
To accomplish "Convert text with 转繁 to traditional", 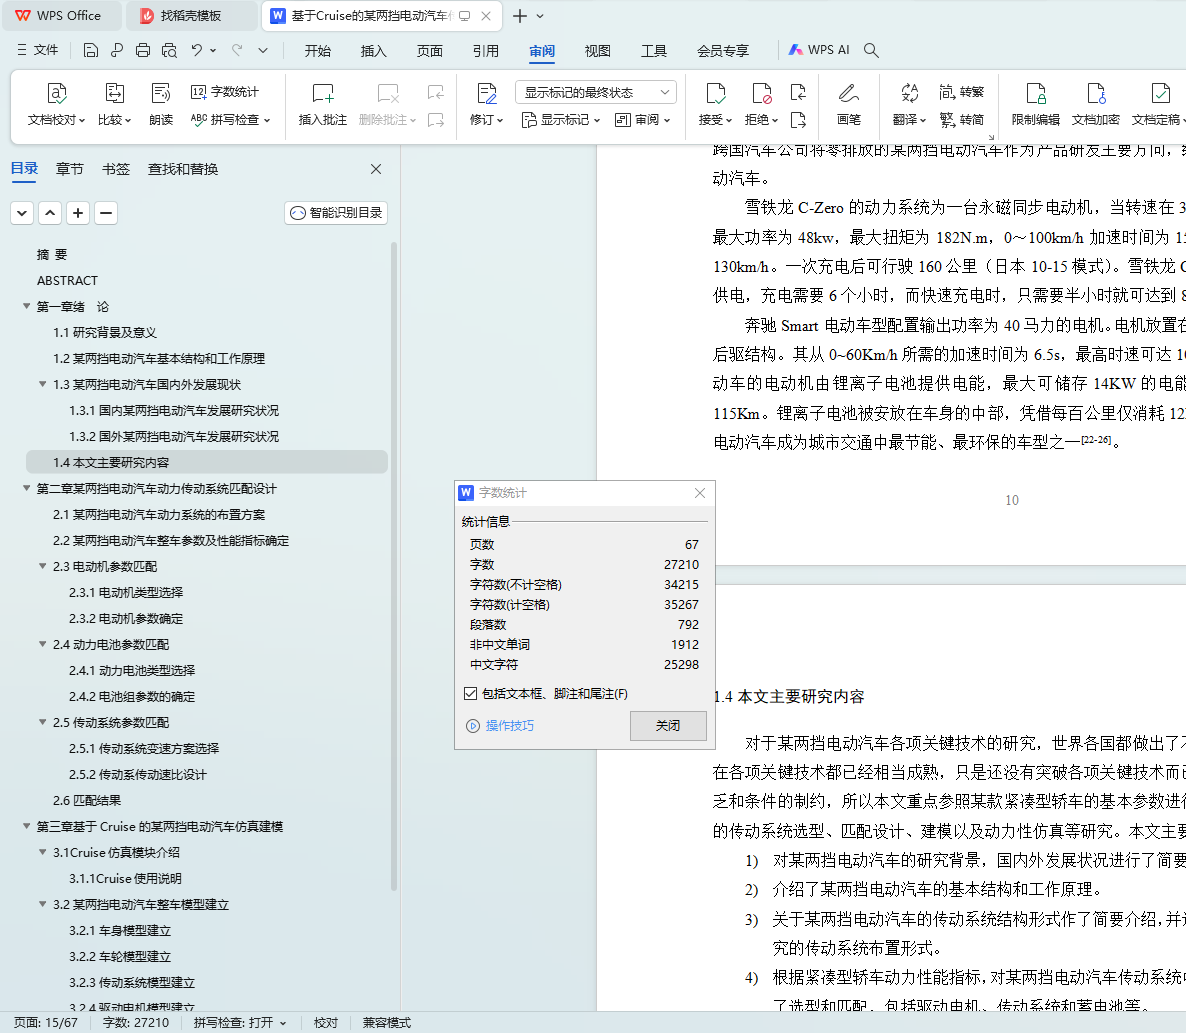I will click(961, 92).
